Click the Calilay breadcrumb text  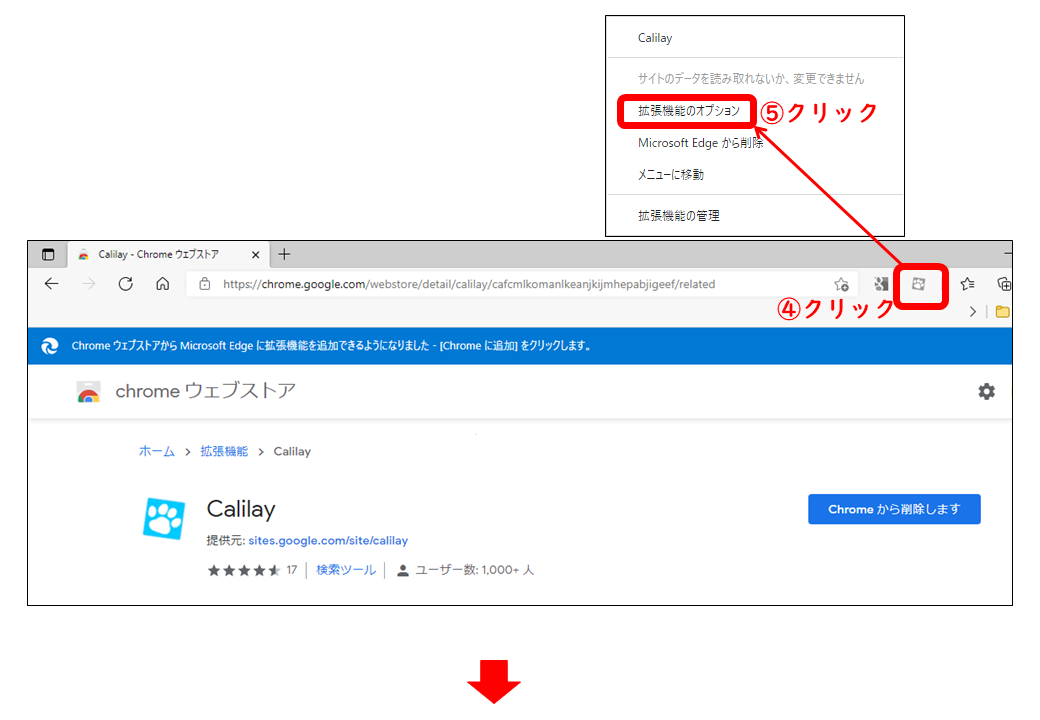coord(292,451)
